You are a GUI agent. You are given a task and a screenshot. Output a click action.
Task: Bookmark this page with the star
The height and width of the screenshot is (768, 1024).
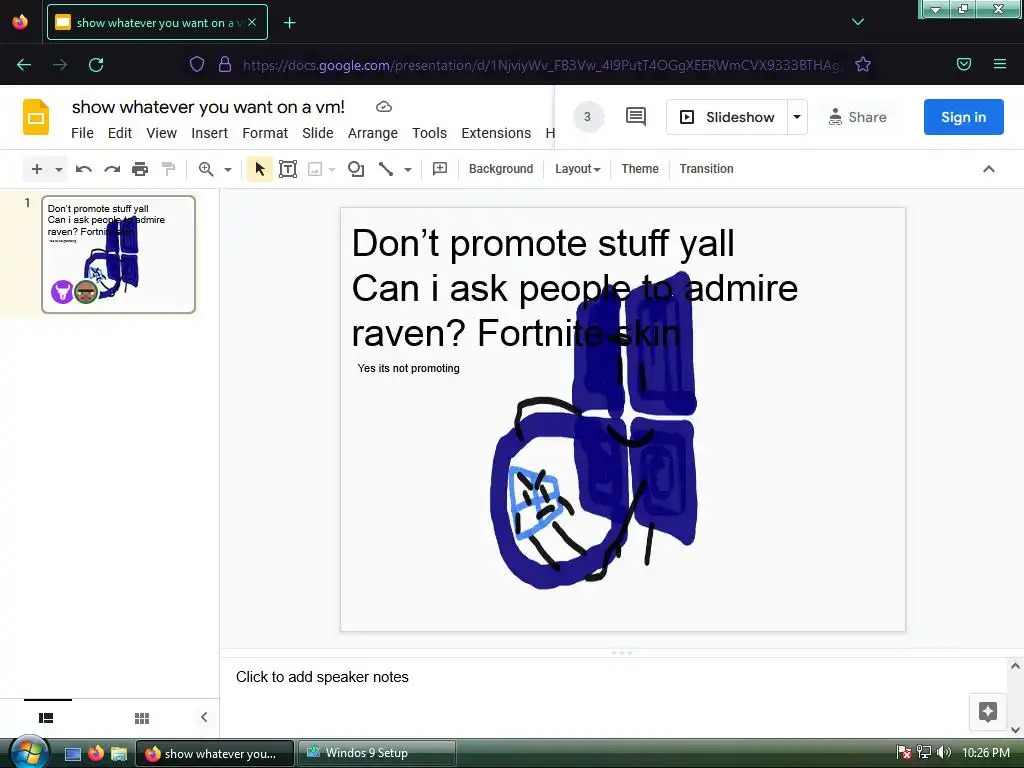(x=863, y=64)
